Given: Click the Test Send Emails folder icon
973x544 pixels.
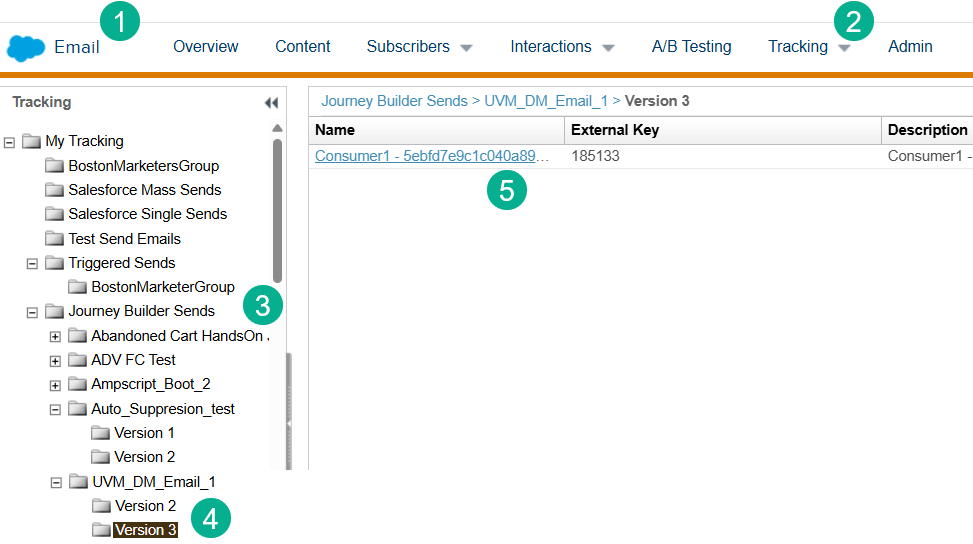Looking at the screenshot, I should (54, 239).
